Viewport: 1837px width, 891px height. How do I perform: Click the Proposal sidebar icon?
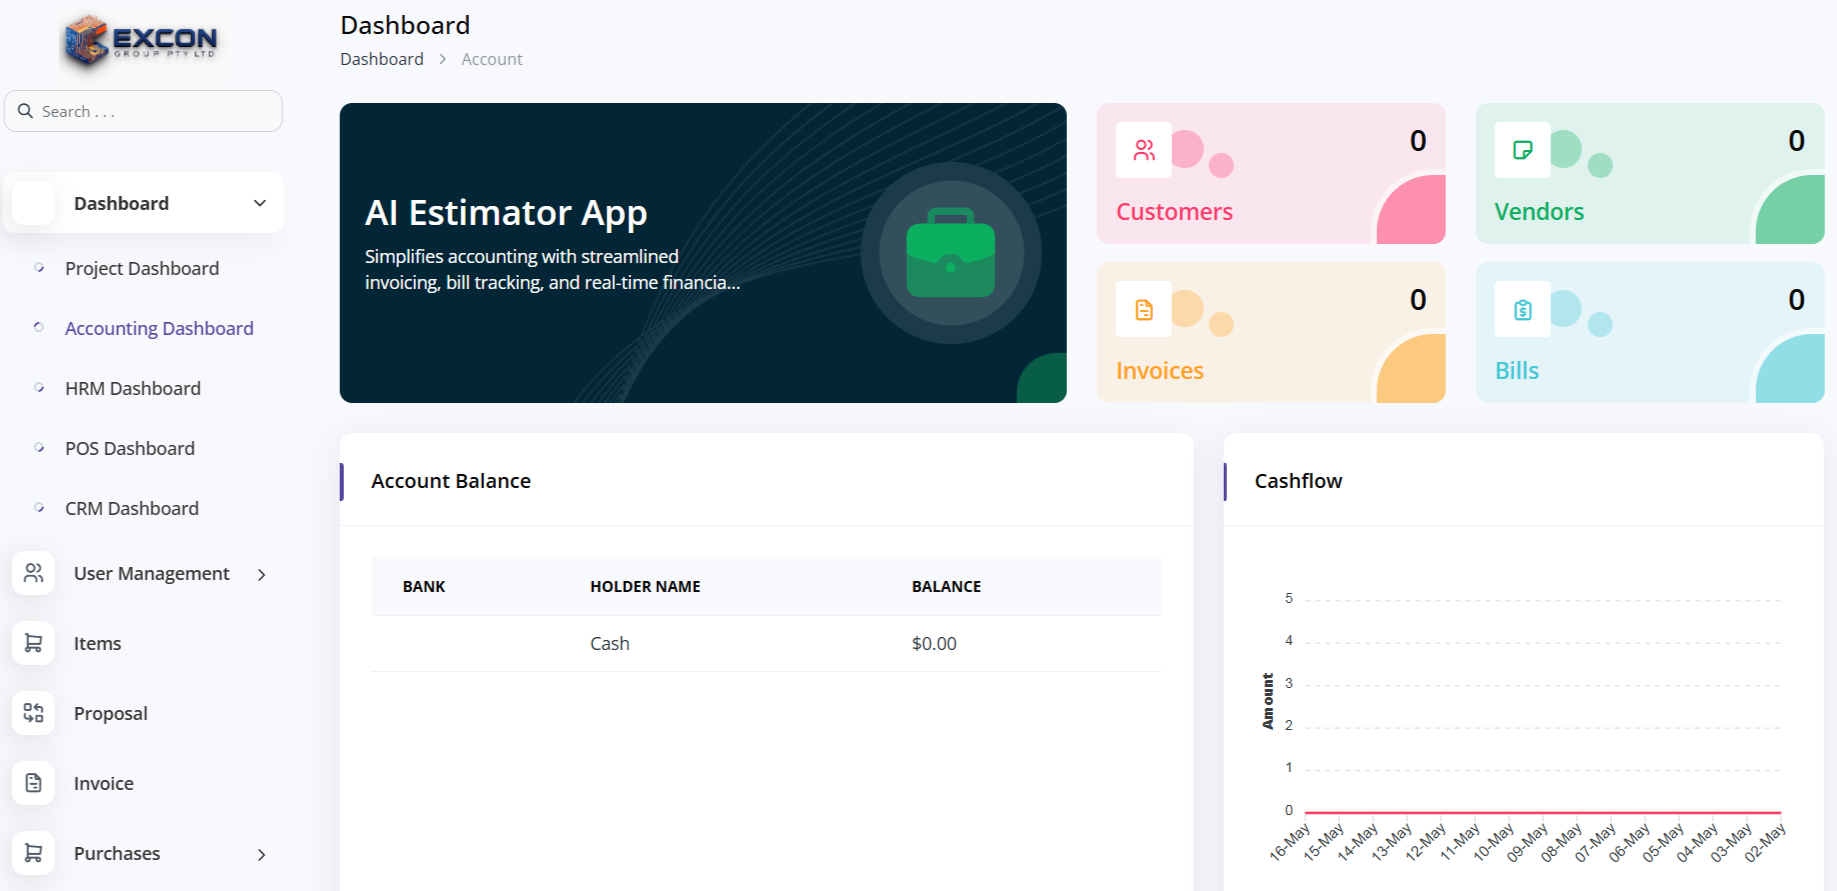pyautogui.click(x=34, y=713)
